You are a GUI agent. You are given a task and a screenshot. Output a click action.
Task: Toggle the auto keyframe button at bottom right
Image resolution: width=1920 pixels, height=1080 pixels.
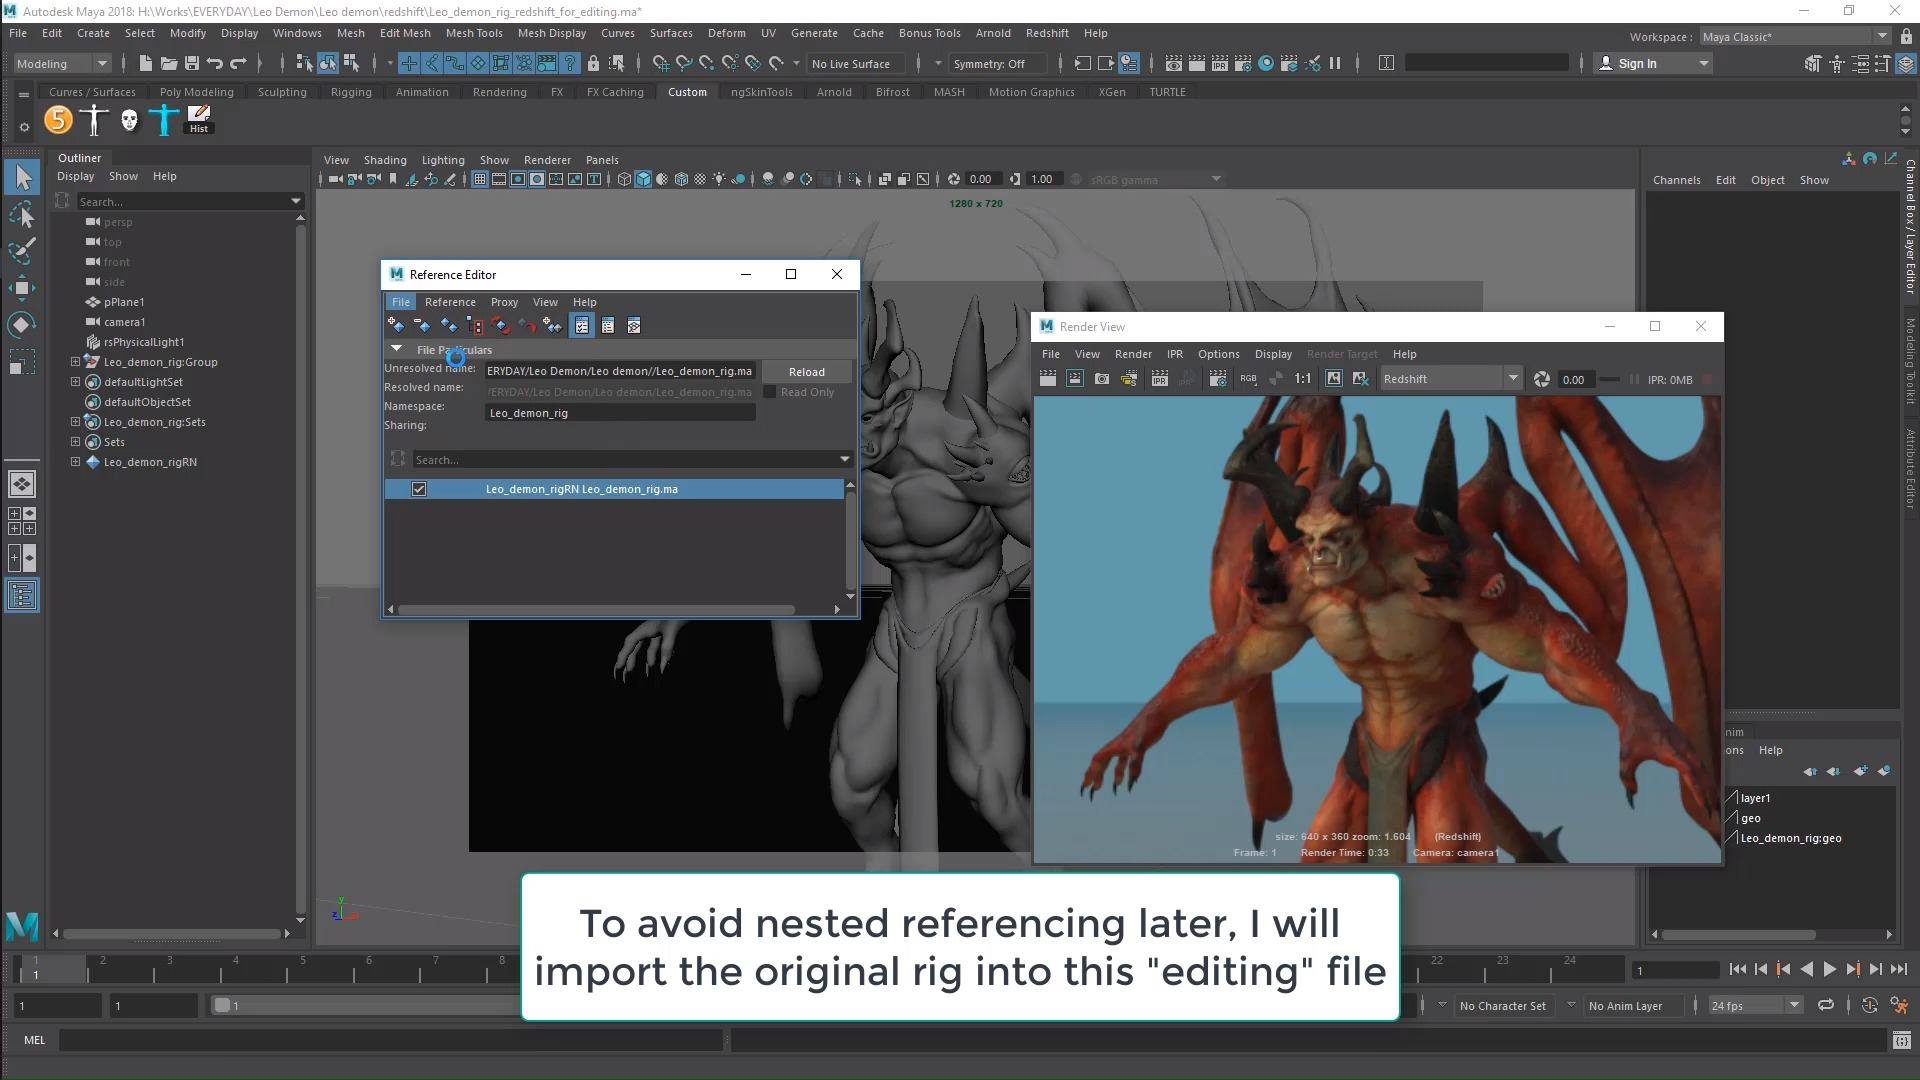click(1869, 1006)
